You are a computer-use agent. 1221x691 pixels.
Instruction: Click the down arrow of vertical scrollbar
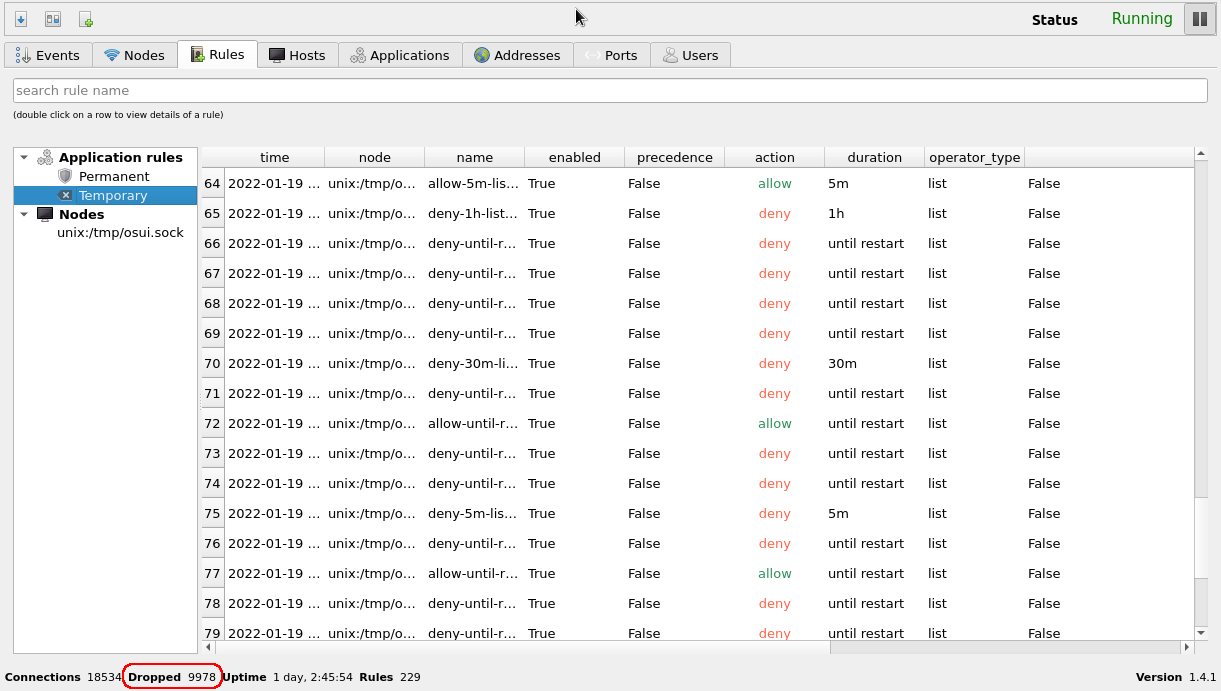(x=1201, y=633)
